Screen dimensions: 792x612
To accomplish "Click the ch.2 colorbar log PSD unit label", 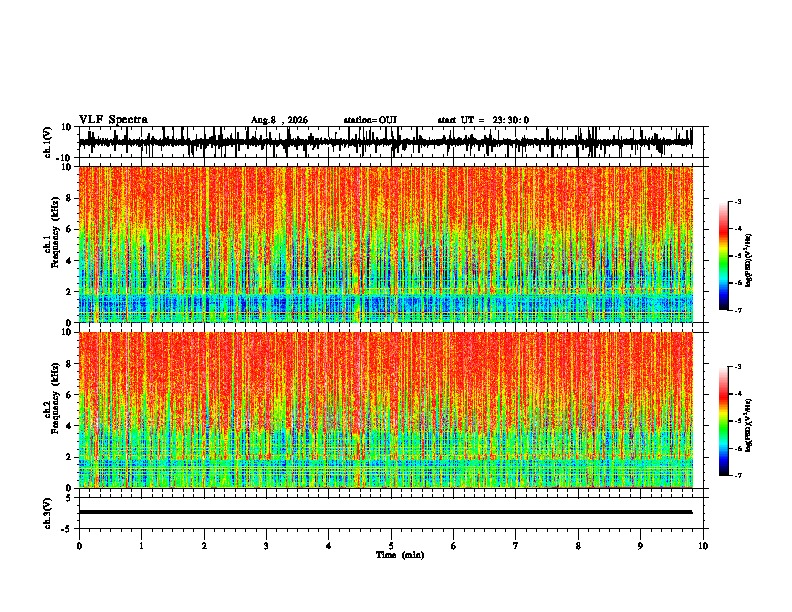I will [x=749, y=425].
